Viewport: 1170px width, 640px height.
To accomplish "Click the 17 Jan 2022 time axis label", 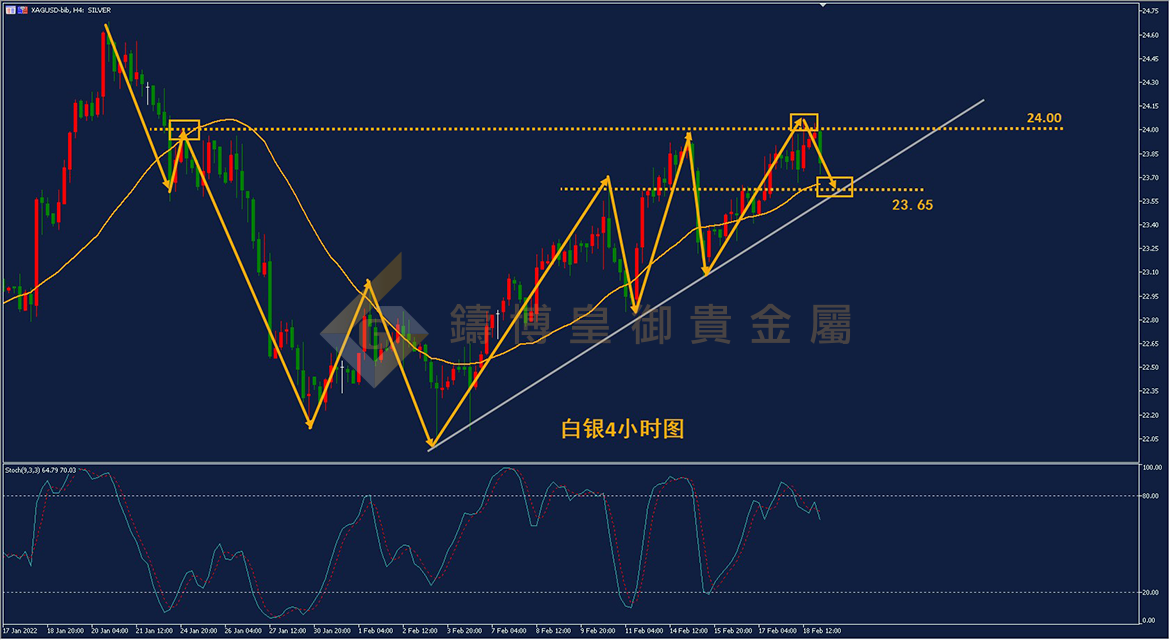I will 20,630.
